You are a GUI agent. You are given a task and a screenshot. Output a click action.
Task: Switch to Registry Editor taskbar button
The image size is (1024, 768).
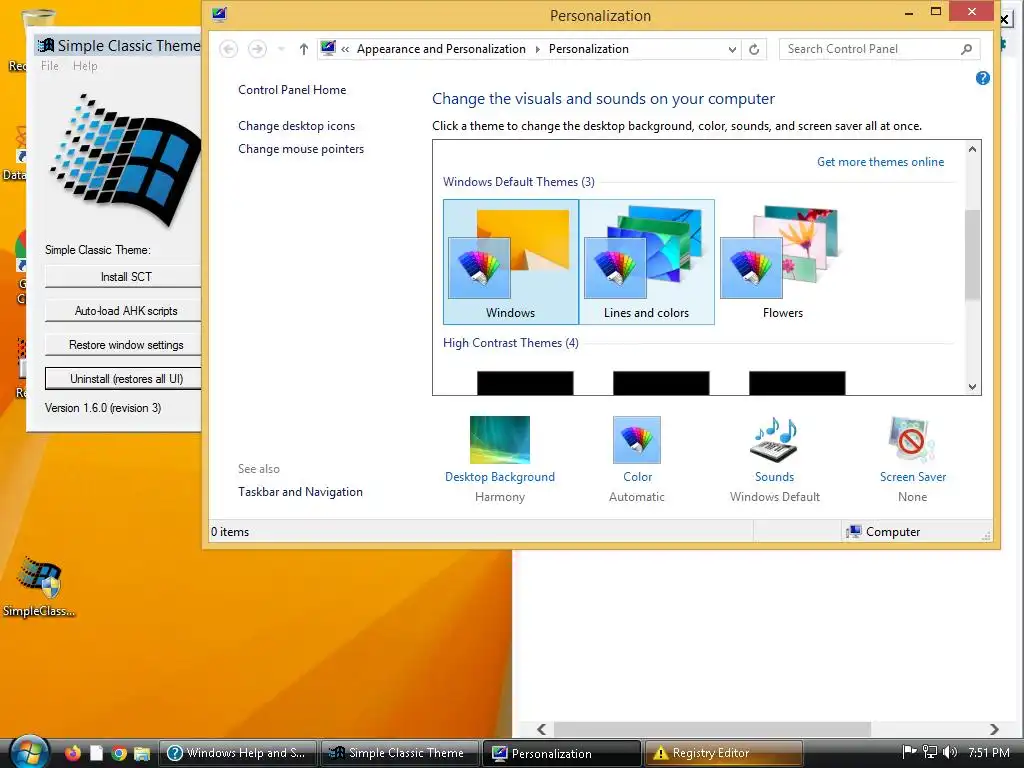click(724, 753)
